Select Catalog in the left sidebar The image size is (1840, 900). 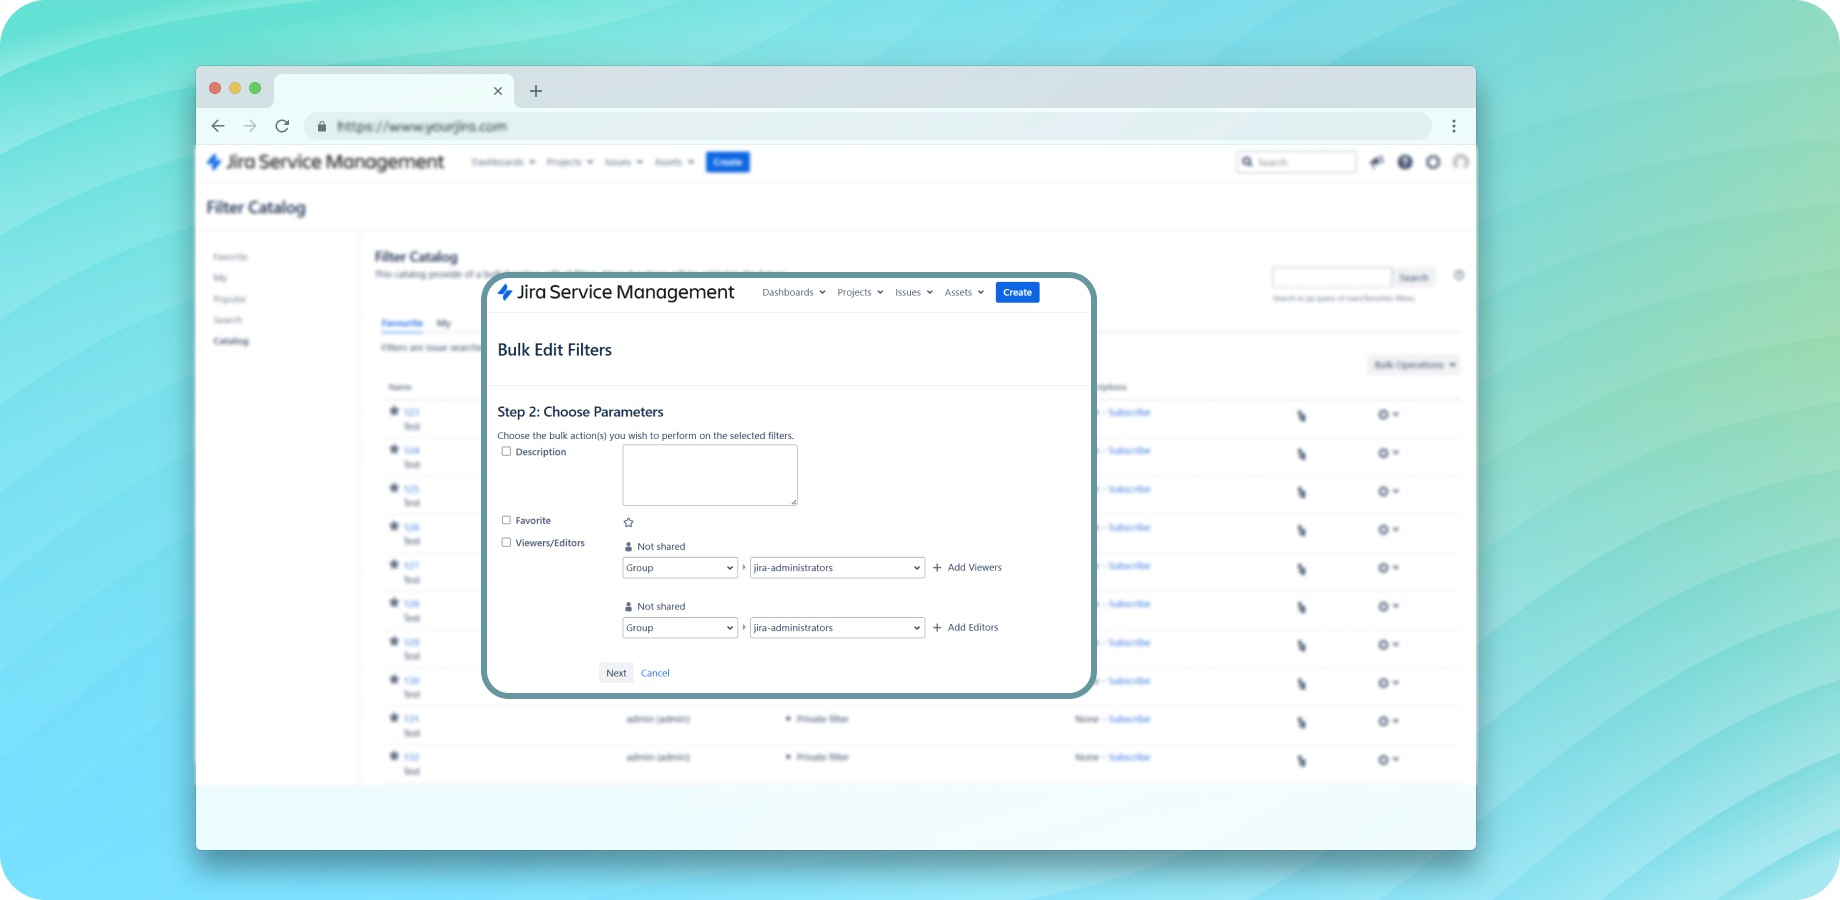231,341
